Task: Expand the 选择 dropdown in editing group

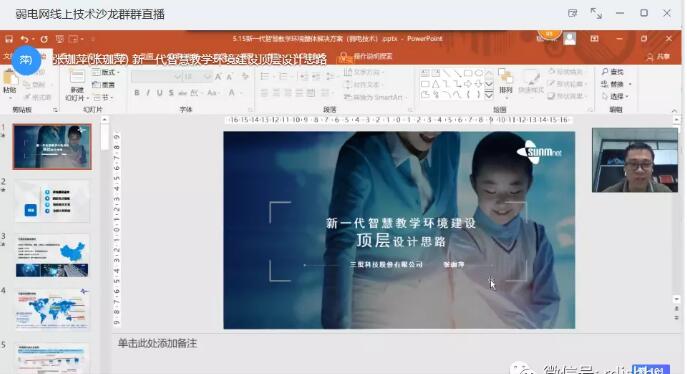Action: click(x=616, y=96)
